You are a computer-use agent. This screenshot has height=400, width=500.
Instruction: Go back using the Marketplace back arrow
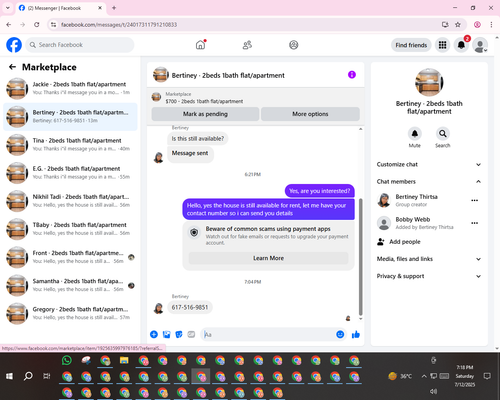point(12,67)
